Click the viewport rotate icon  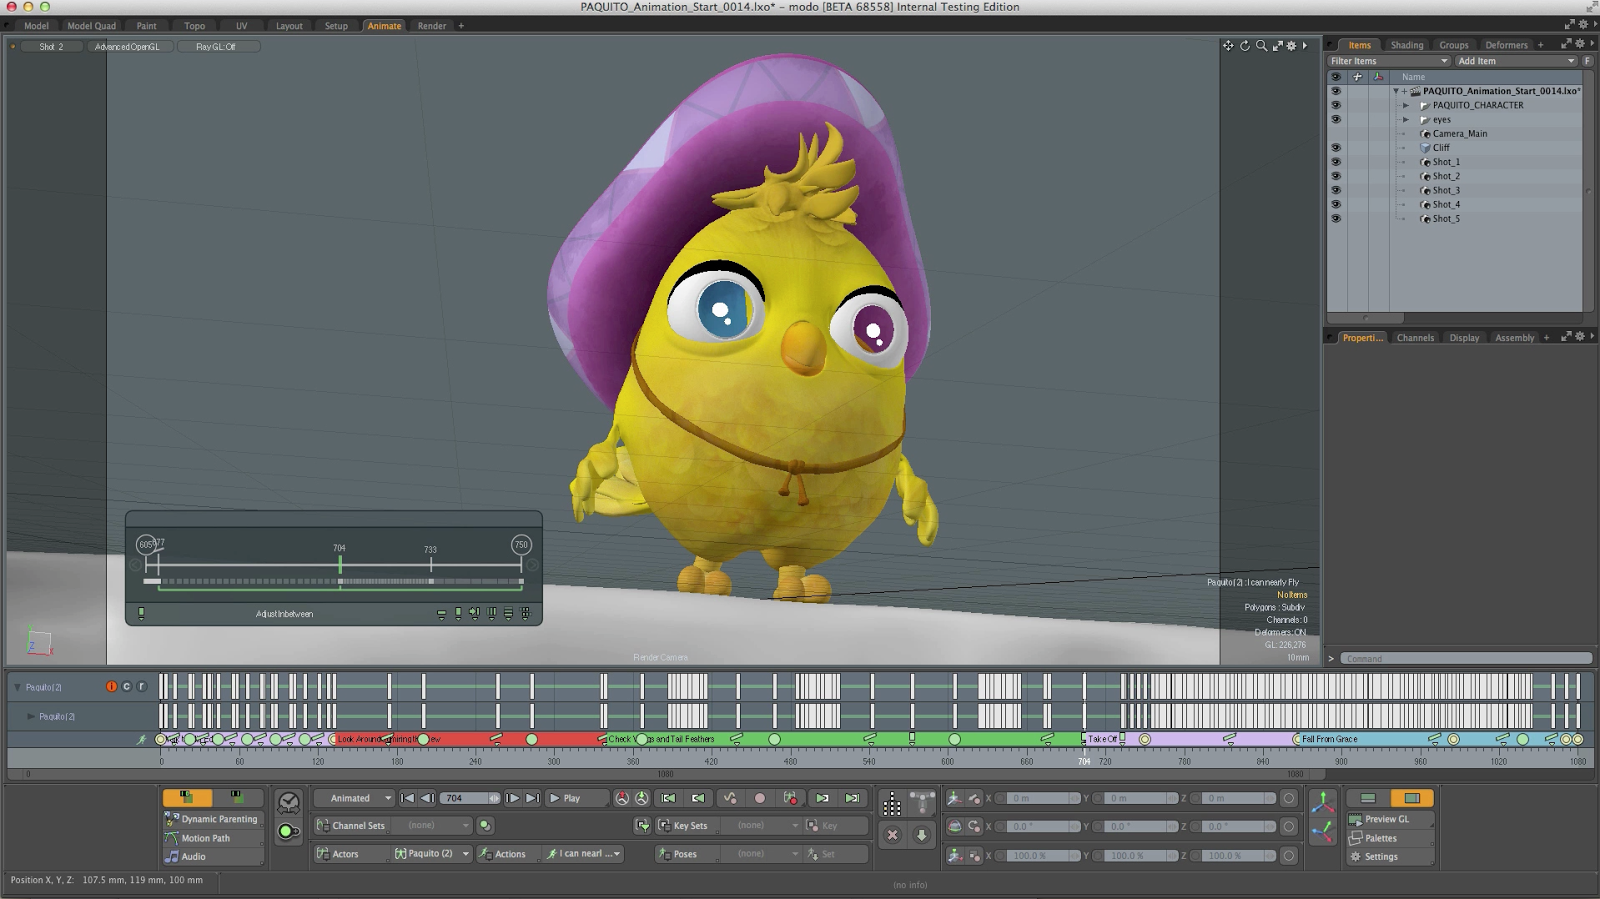pos(1245,46)
